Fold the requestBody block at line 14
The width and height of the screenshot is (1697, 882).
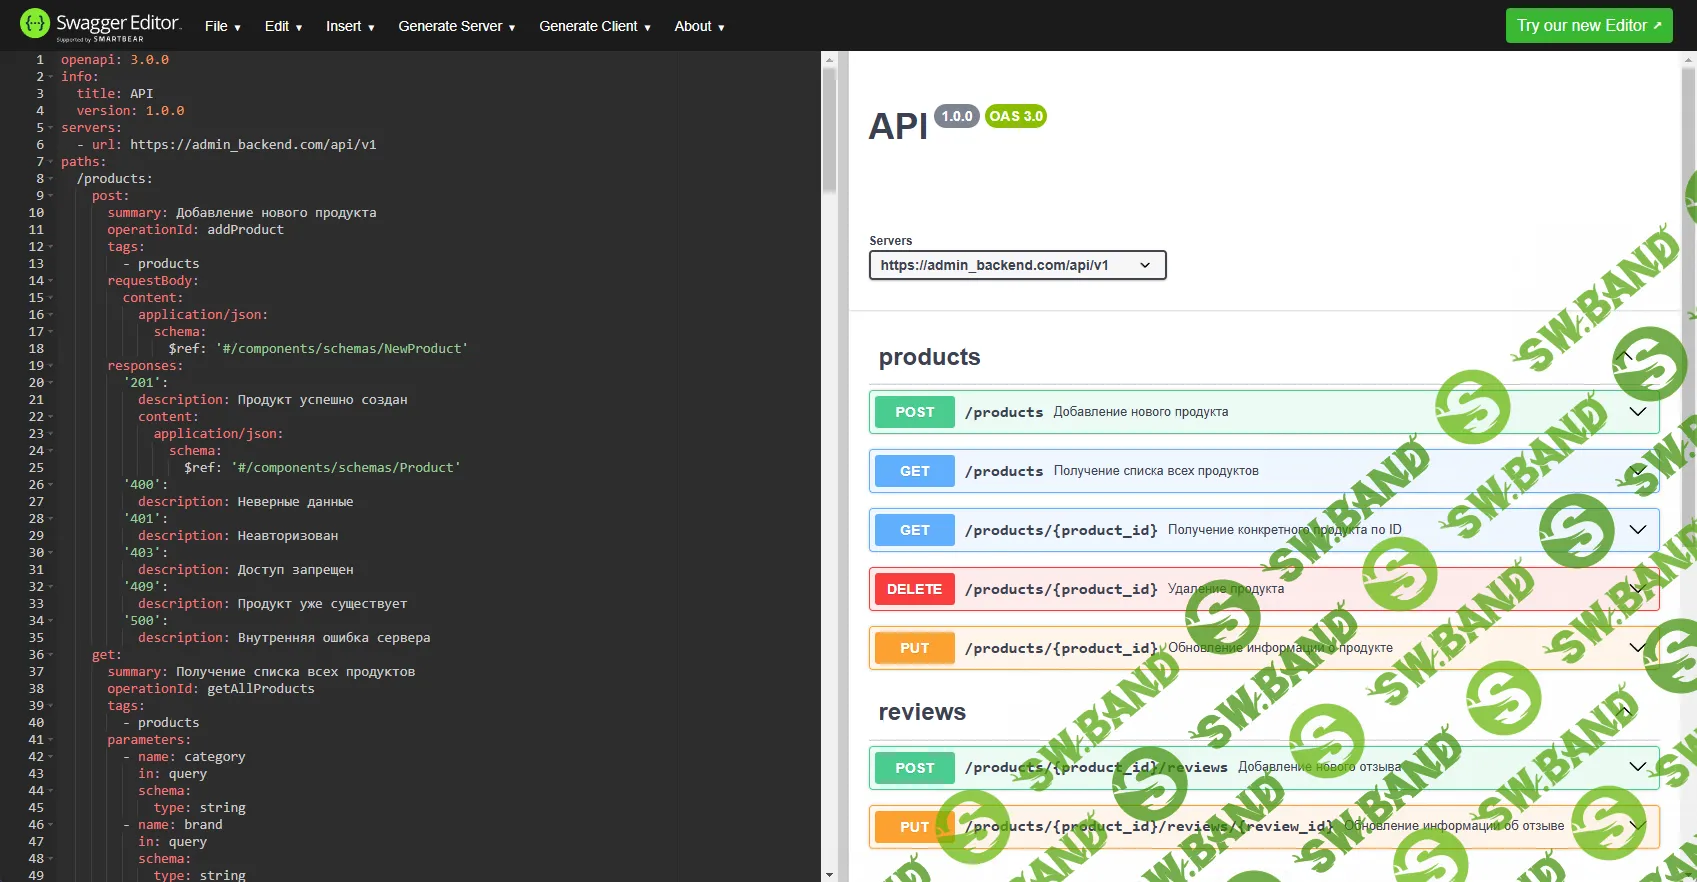click(50, 281)
